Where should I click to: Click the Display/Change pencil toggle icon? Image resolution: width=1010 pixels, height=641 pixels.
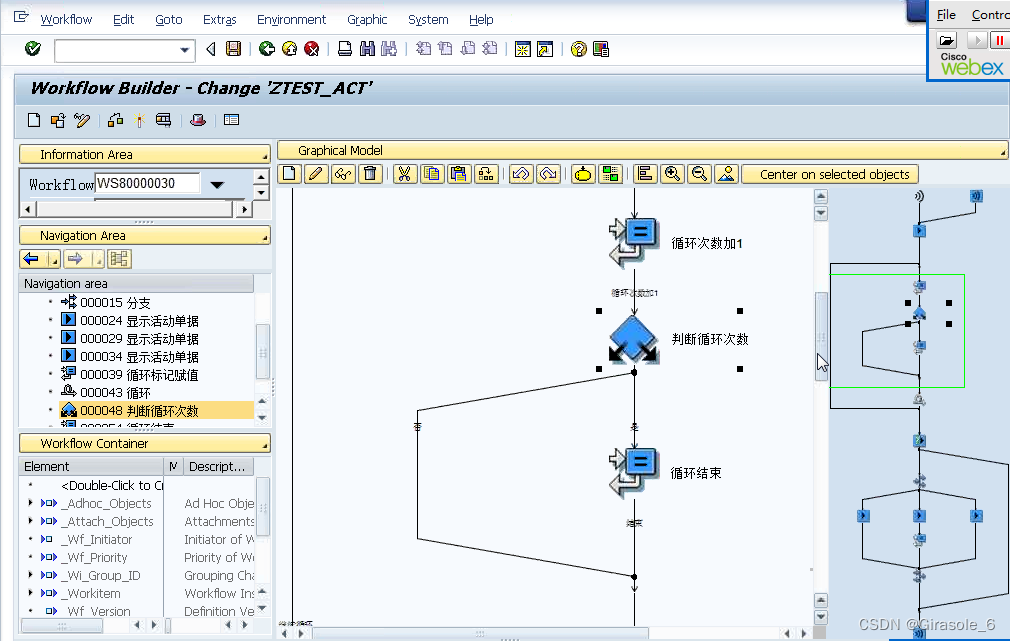[x=82, y=120]
